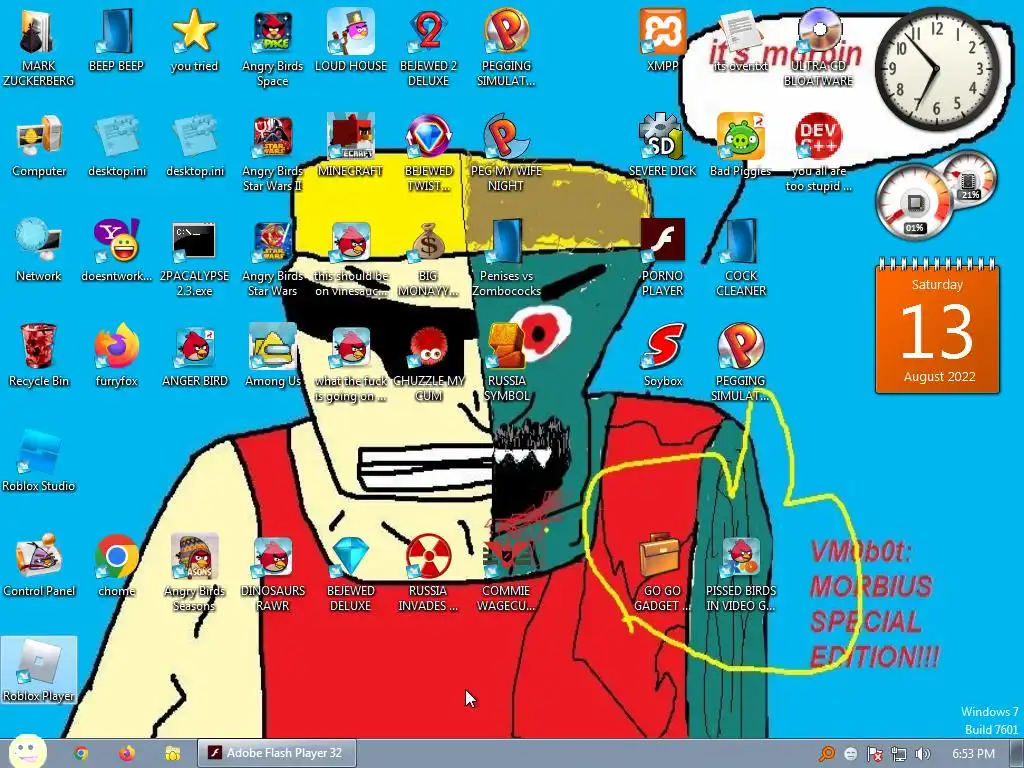Open the volume speaker tray icon
Viewport: 1024px width, 768px height.
pyautogui.click(x=922, y=754)
